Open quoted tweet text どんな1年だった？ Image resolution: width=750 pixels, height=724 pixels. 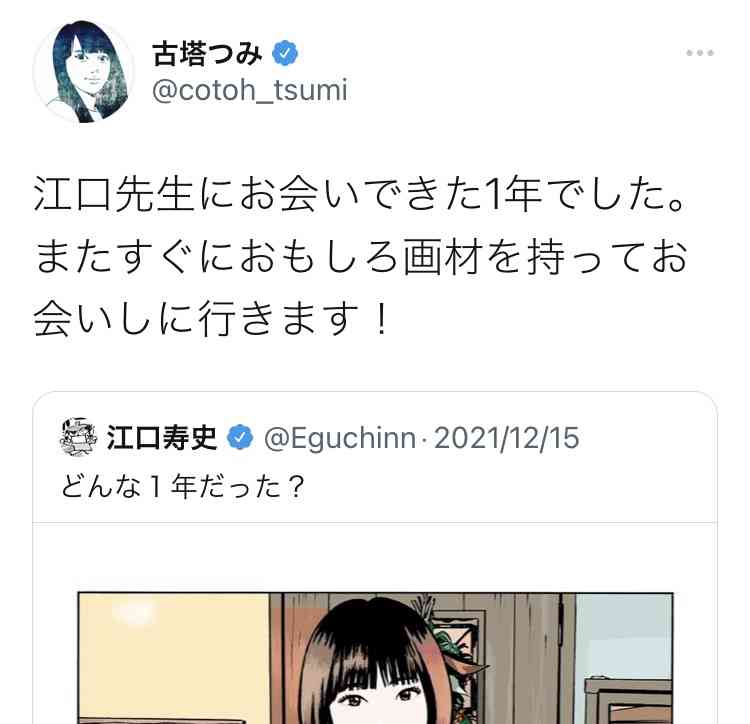[x=183, y=486]
